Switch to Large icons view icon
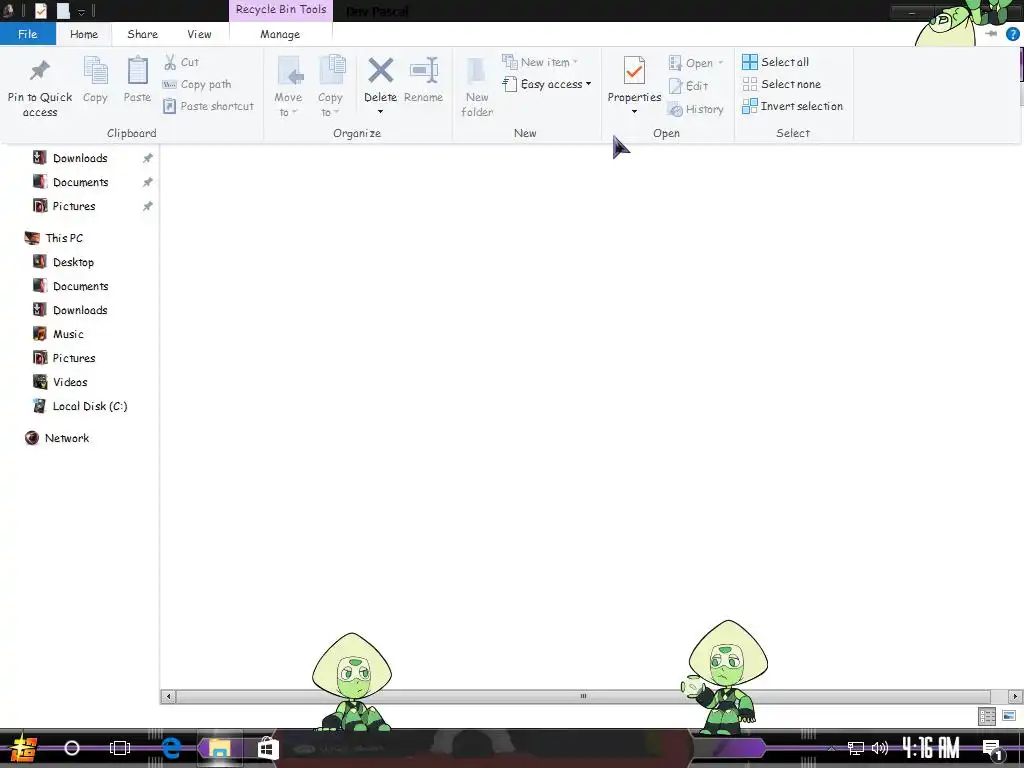This screenshot has width=1024, height=768. pyautogui.click(x=1008, y=716)
